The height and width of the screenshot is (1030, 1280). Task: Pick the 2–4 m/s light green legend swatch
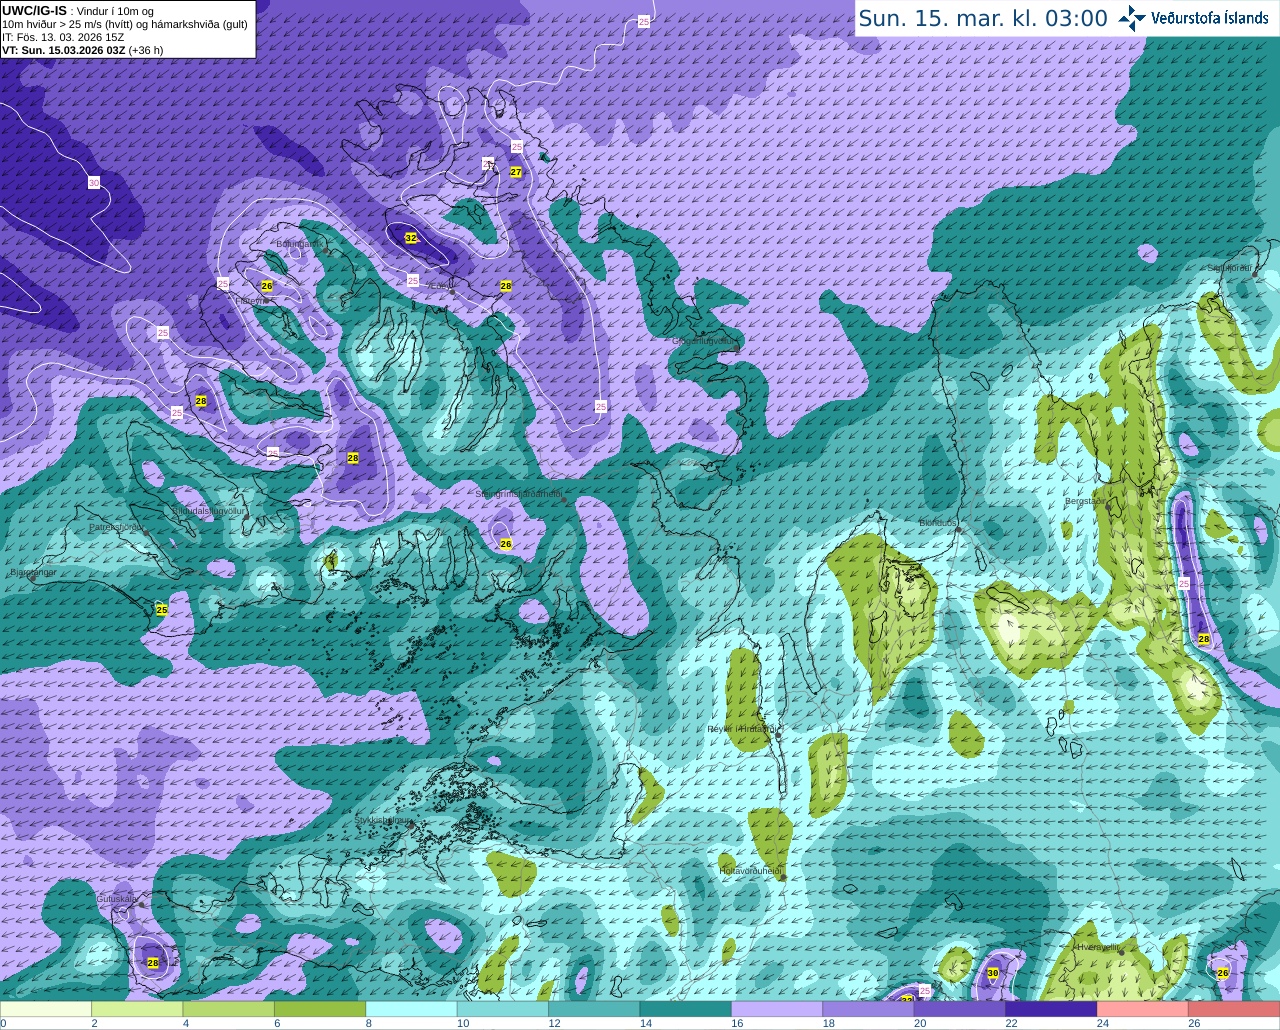coord(137,1009)
